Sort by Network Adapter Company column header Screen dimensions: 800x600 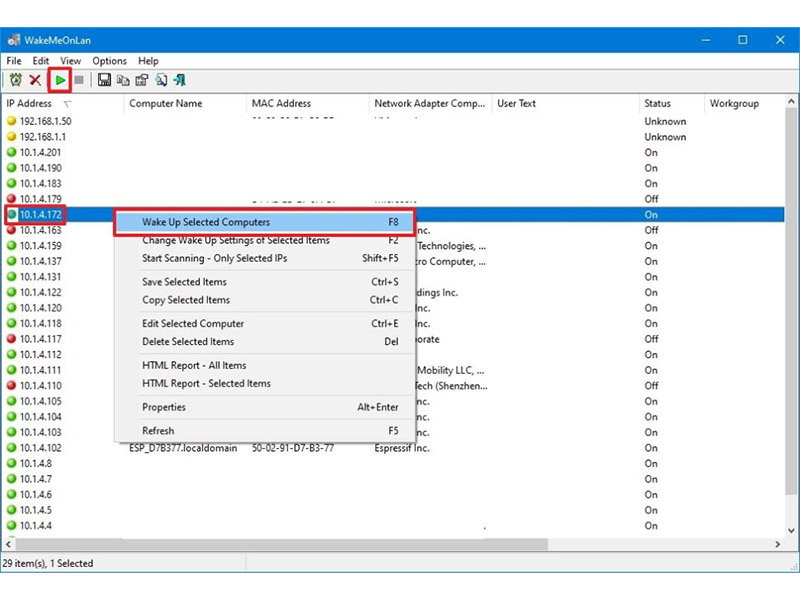430,104
